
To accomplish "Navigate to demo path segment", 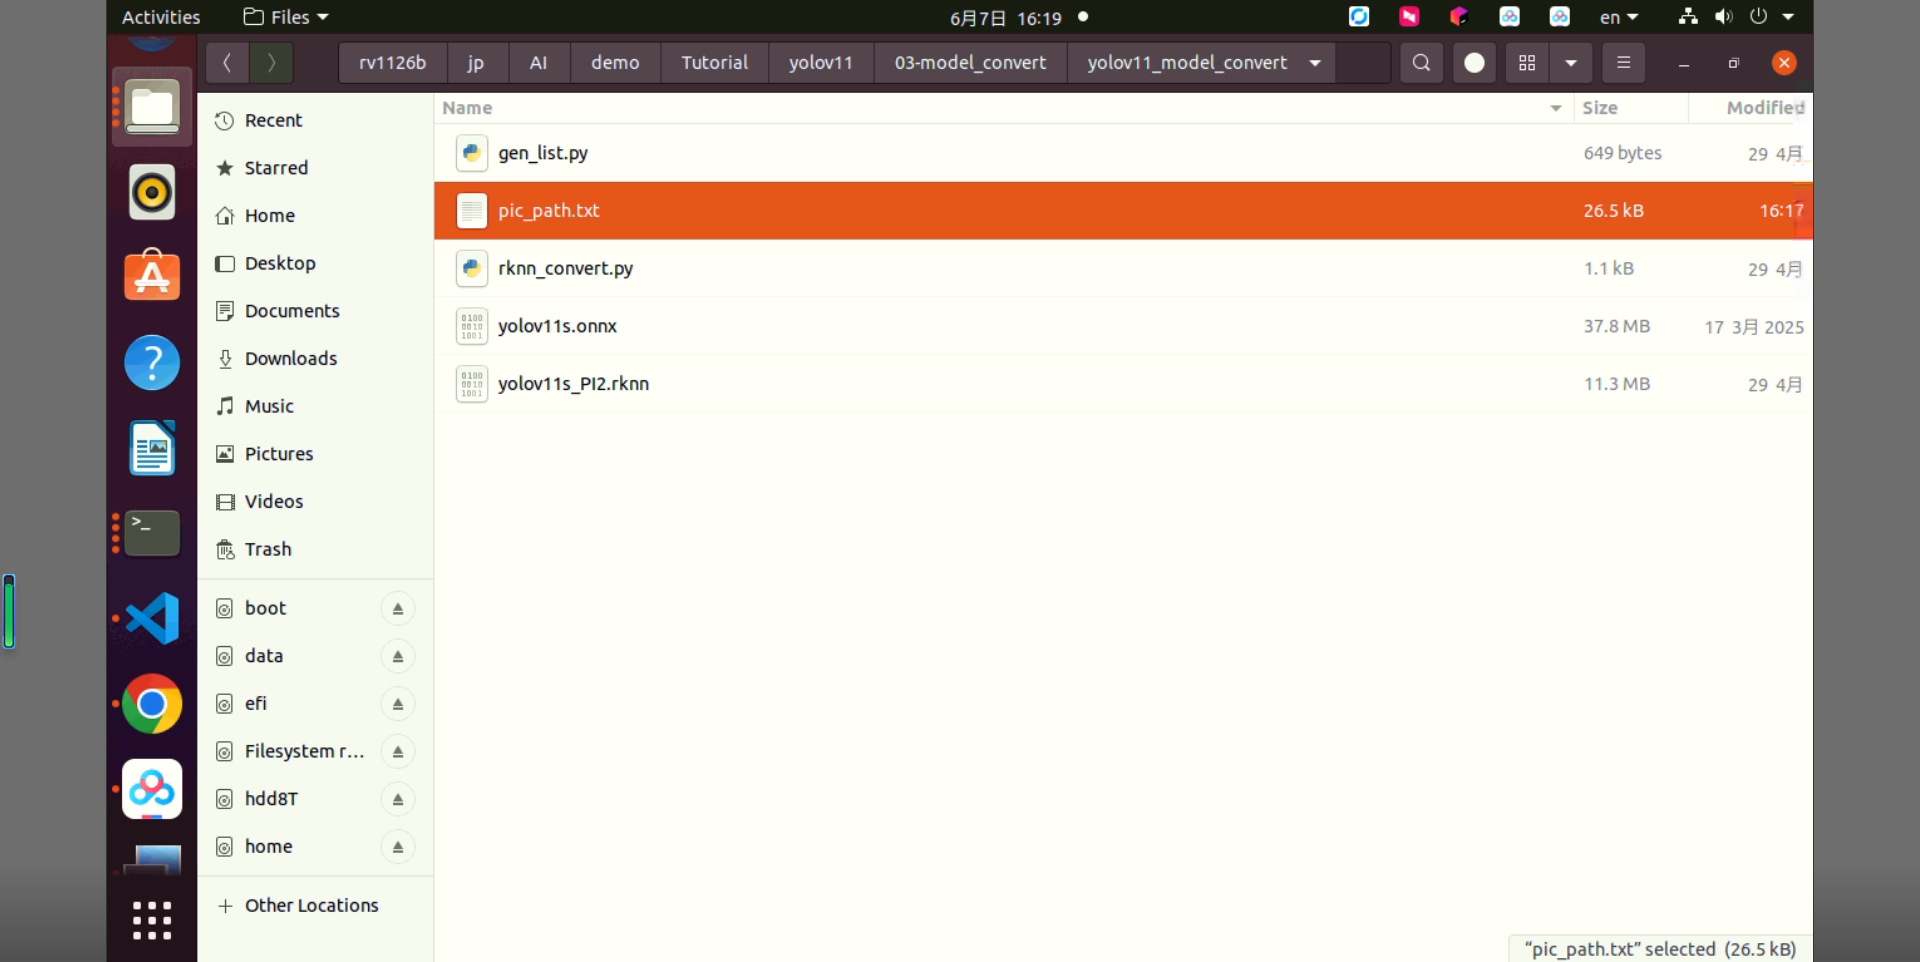I will (x=615, y=63).
